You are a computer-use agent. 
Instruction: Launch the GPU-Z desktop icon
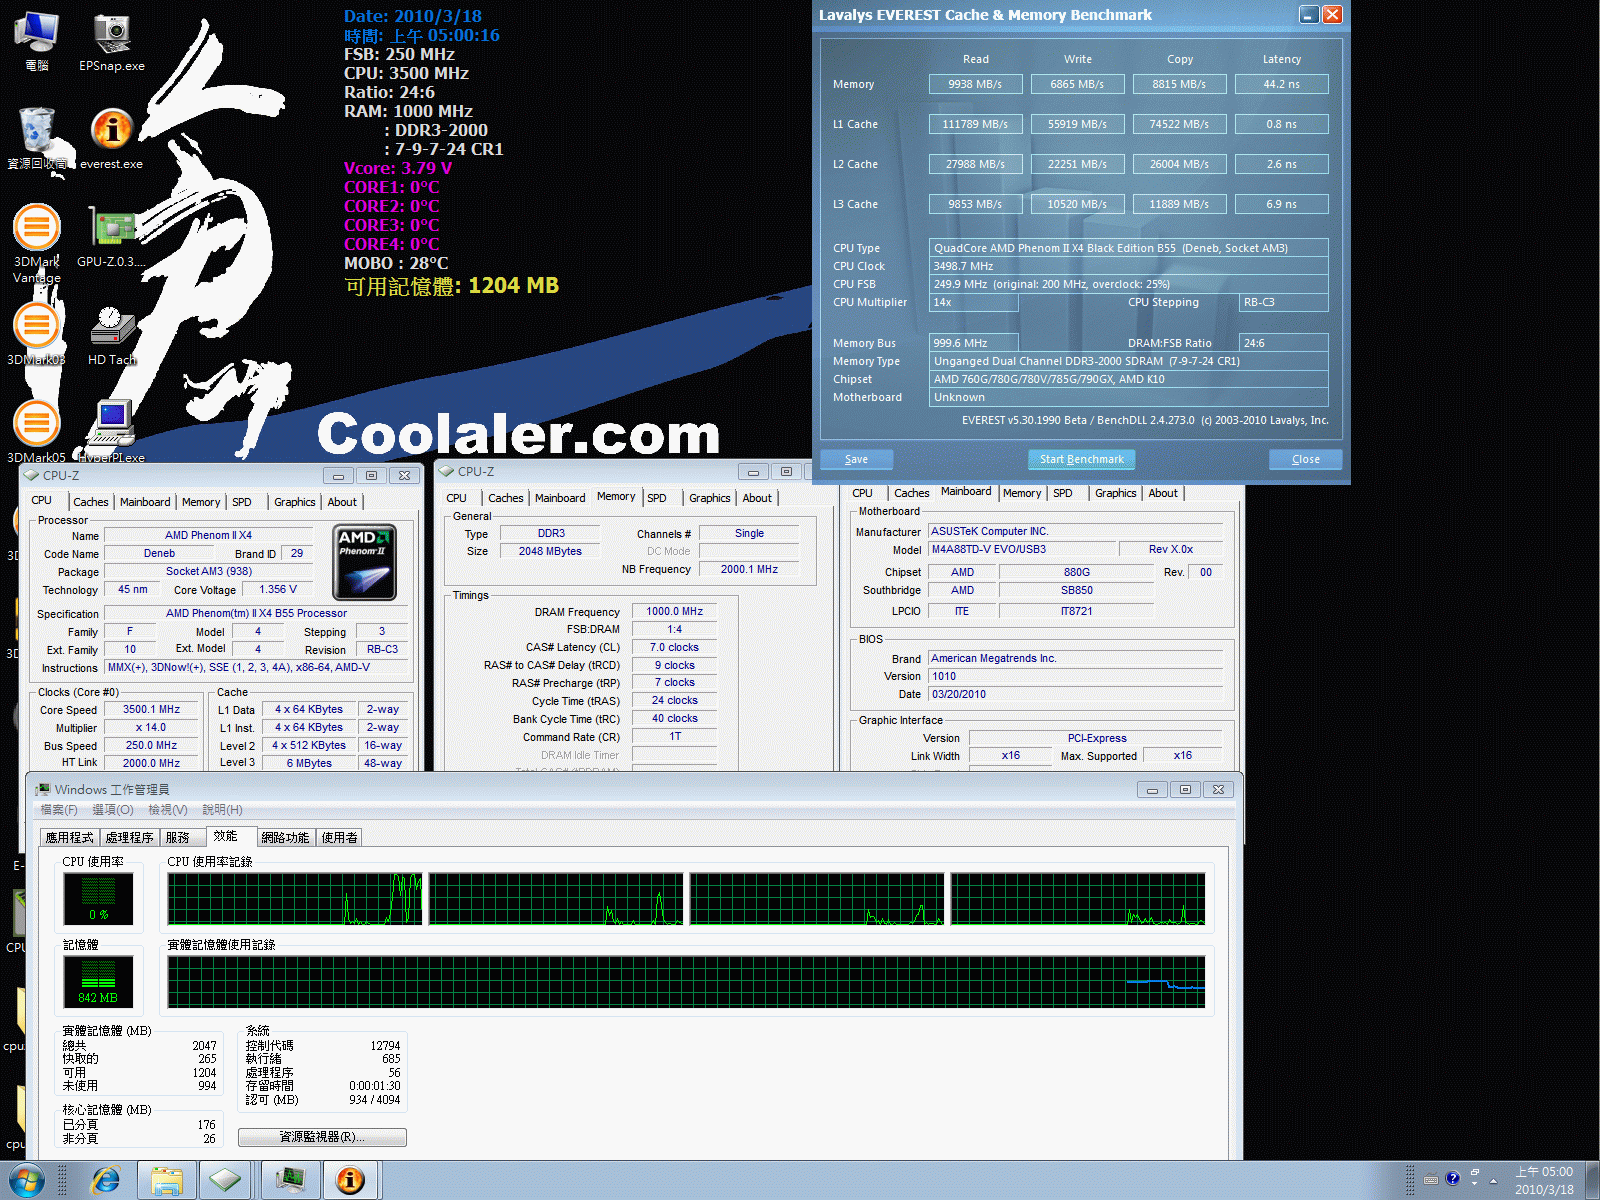[112, 237]
